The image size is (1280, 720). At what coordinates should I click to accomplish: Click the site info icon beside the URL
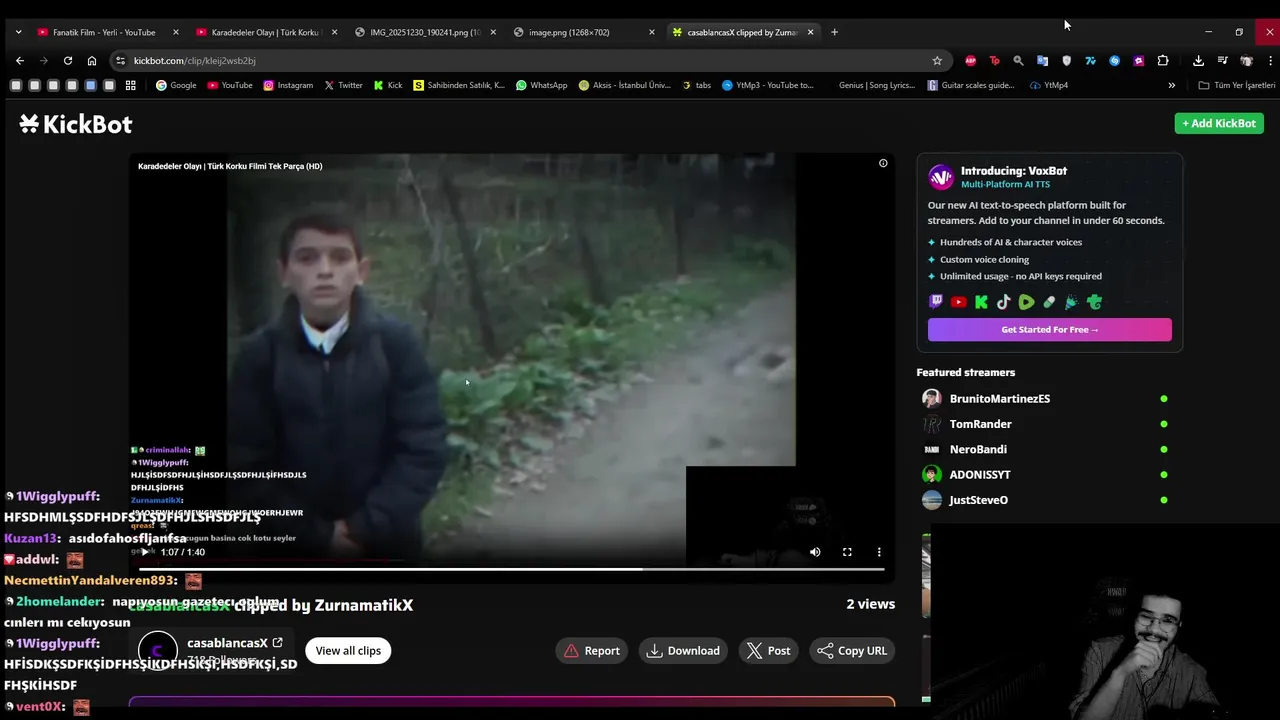pyautogui.click(x=121, y=60)
